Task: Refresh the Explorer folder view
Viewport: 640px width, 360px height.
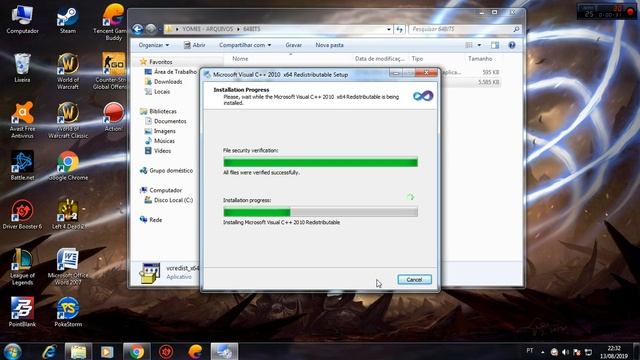Action: [x=399, y=29]
